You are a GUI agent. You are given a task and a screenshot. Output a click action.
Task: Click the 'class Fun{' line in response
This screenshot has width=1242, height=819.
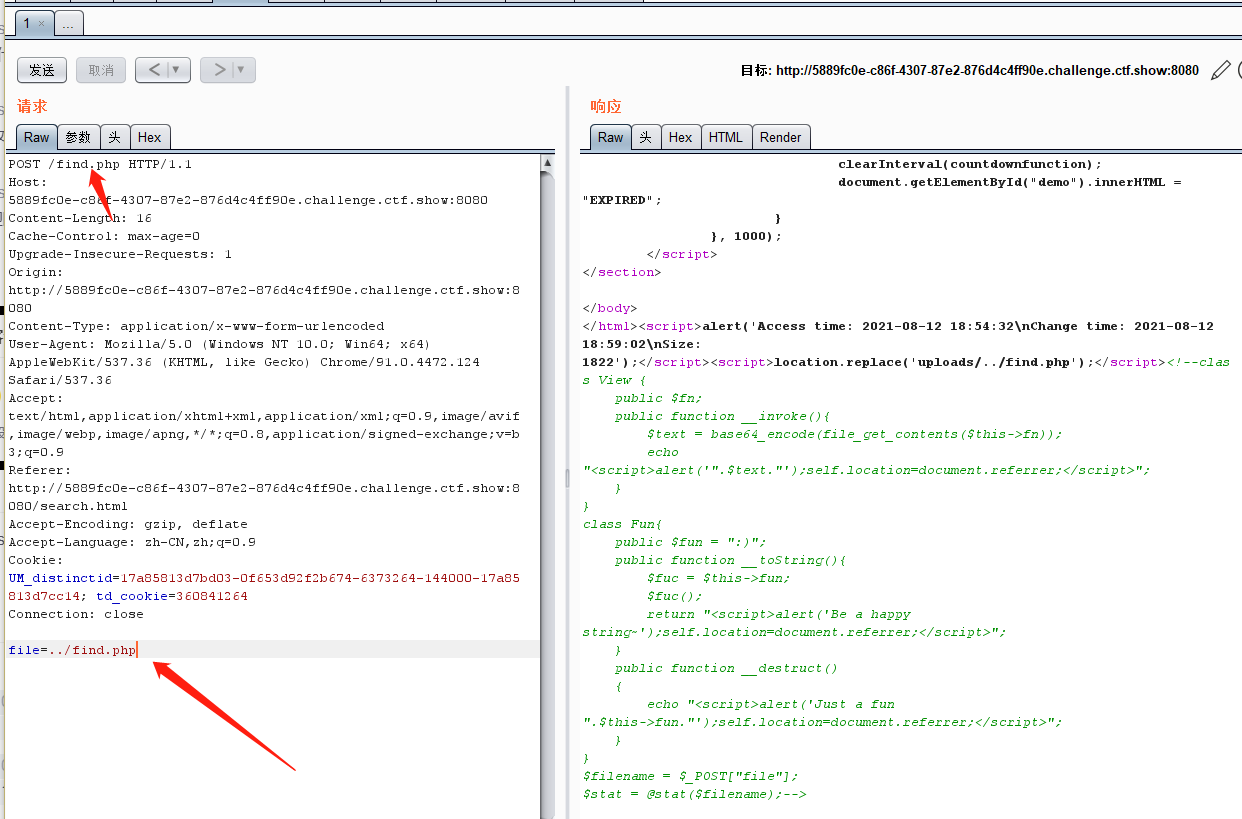coord(623,523)
